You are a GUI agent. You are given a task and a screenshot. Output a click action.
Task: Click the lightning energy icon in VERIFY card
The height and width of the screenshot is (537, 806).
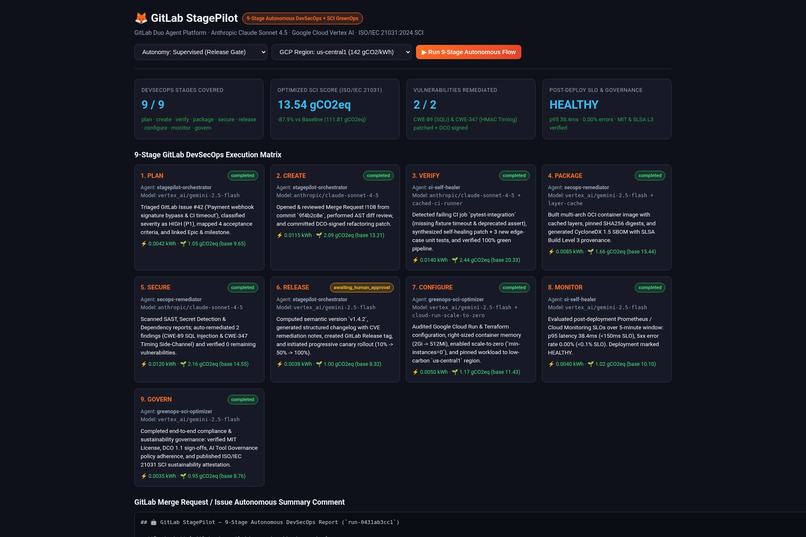tap(415, 260)
